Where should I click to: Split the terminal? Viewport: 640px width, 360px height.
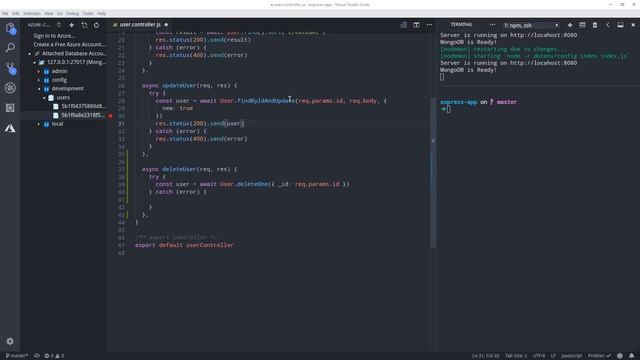click(x=582, y=25)
